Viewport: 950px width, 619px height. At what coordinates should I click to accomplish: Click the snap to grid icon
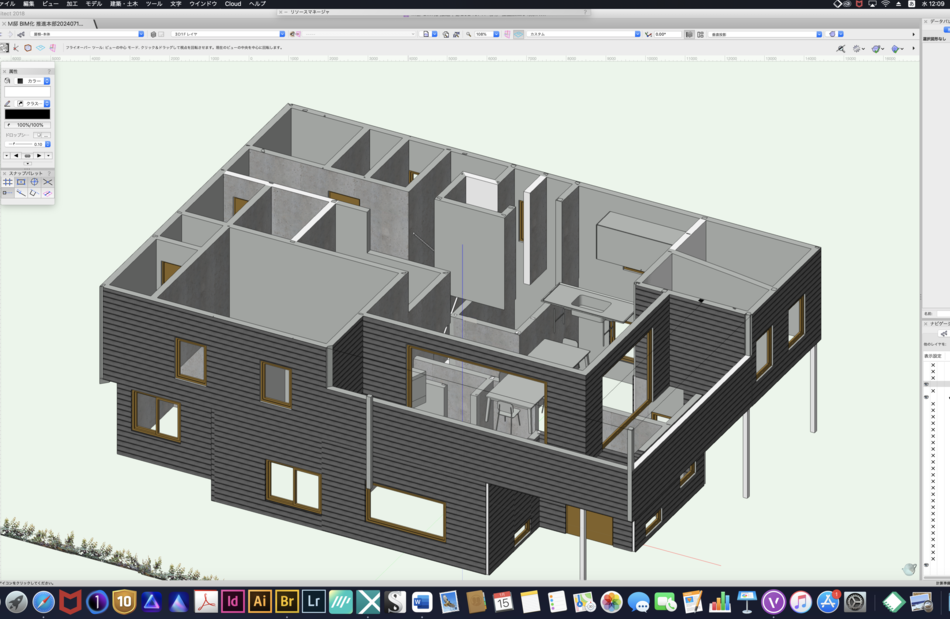(8, 182)
